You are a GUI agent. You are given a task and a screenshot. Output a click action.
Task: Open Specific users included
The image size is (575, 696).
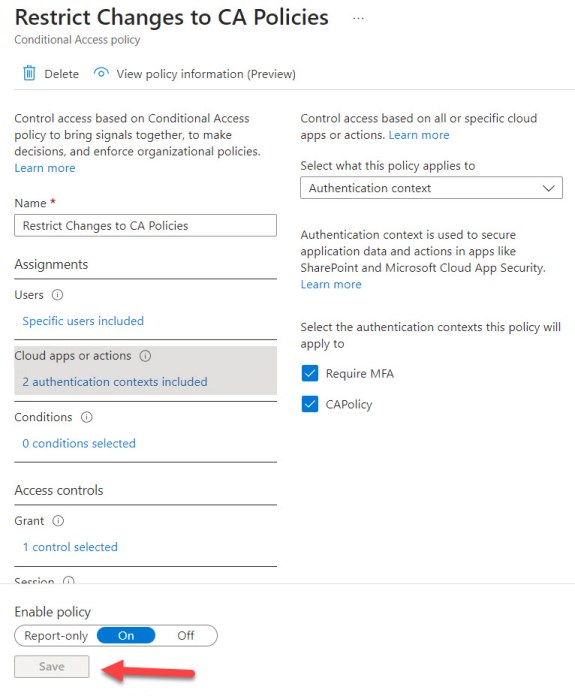83,321
